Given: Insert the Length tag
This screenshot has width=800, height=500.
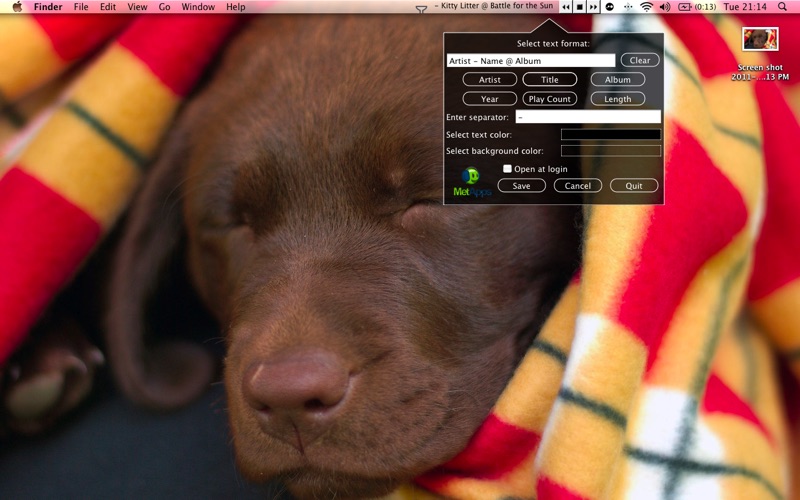Looking at the screenshot, I should (618, 99).
